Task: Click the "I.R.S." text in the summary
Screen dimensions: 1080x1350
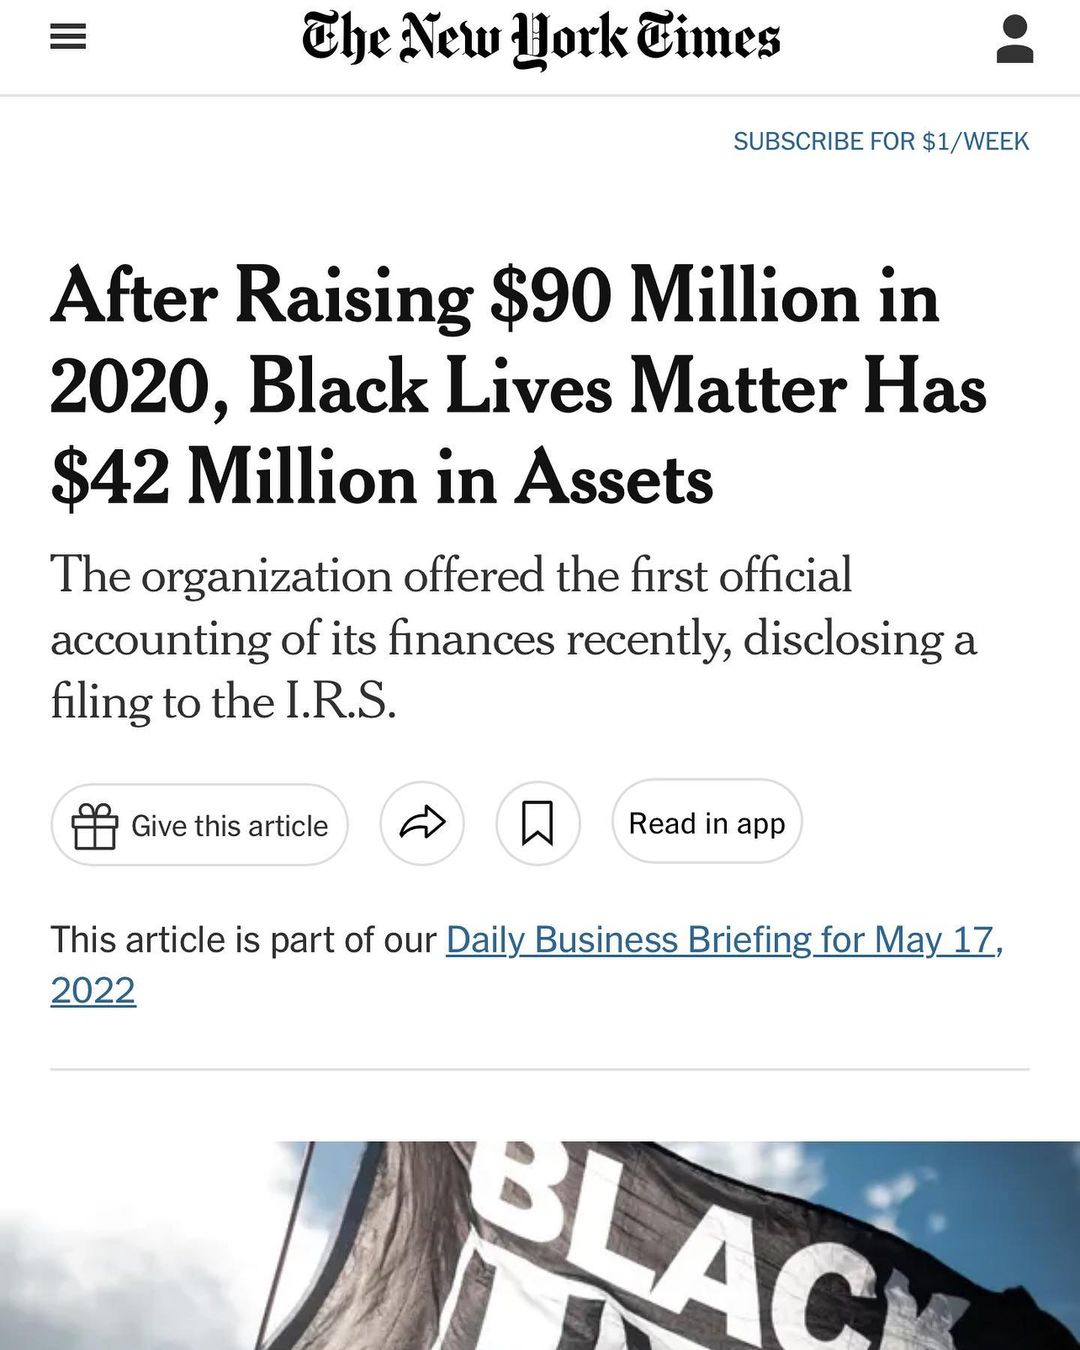Action: tap(341, 702)
